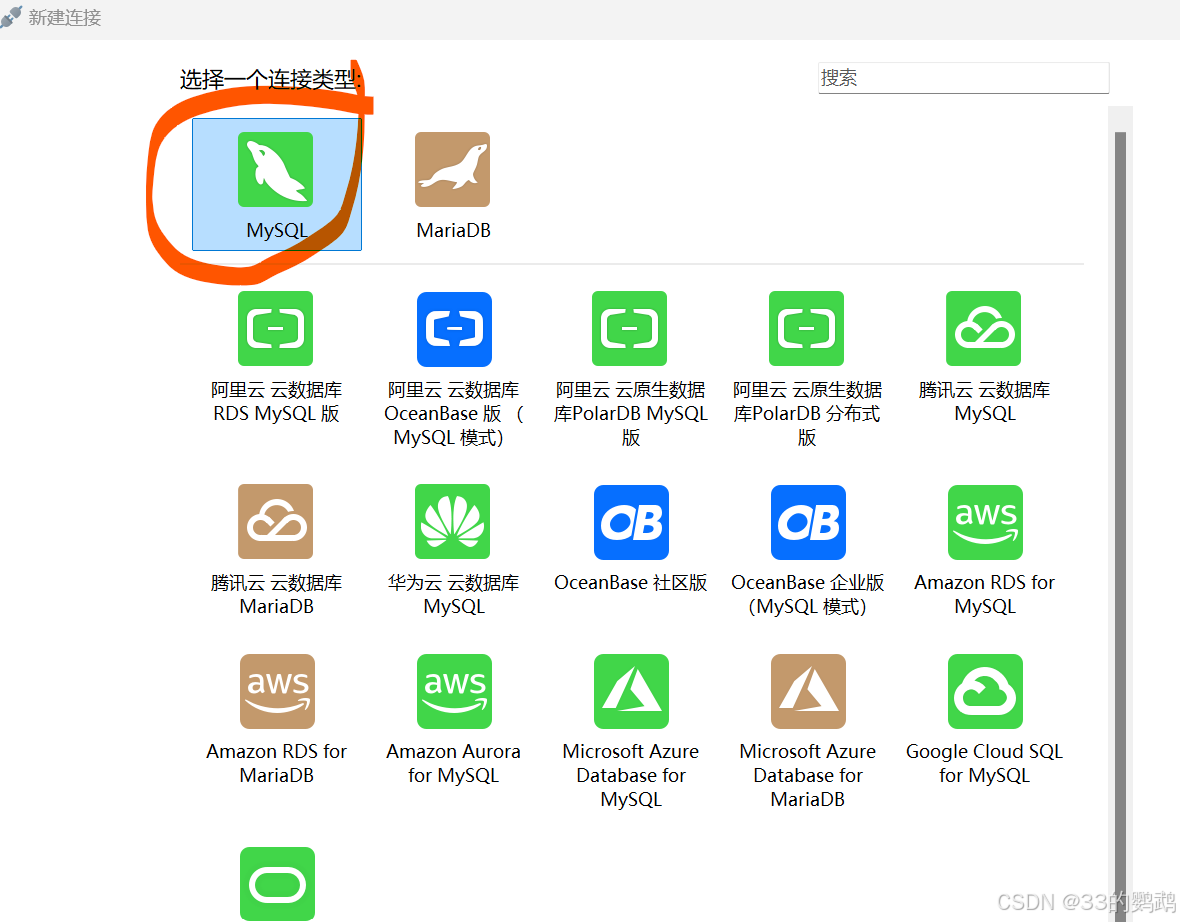The width and height of the screenshot is (1180, 922).
Task: Click the '华为云 云数据库 MySQL' label
Action: tap(453, 595)
